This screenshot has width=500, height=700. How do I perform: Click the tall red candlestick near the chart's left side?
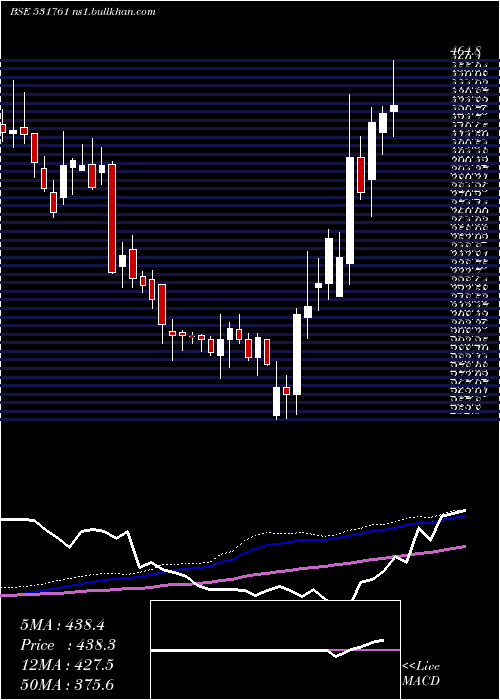point(112,218)
